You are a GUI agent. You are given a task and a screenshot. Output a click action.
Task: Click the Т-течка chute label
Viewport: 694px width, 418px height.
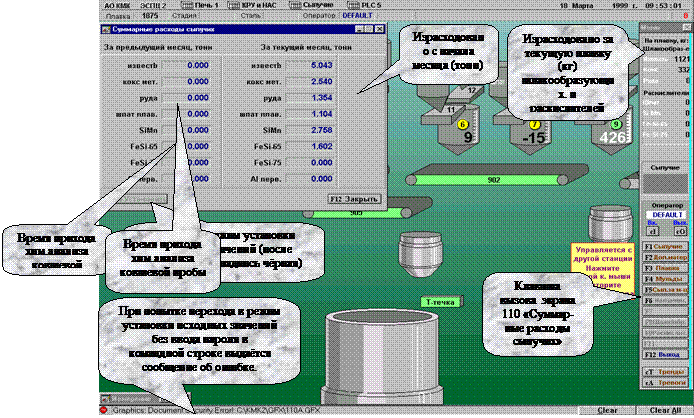(x=440, y=302)
